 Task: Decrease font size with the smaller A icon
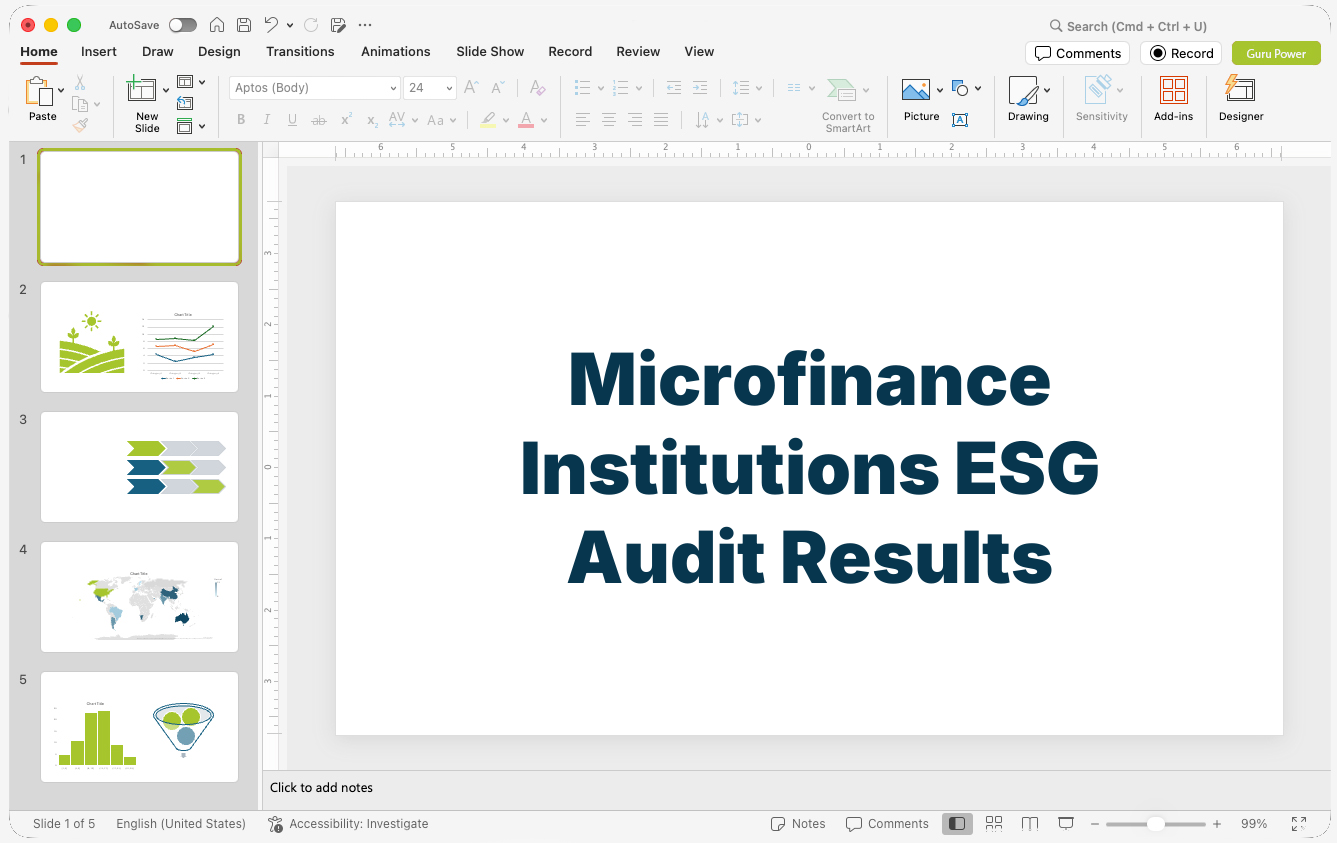[497, 88]
